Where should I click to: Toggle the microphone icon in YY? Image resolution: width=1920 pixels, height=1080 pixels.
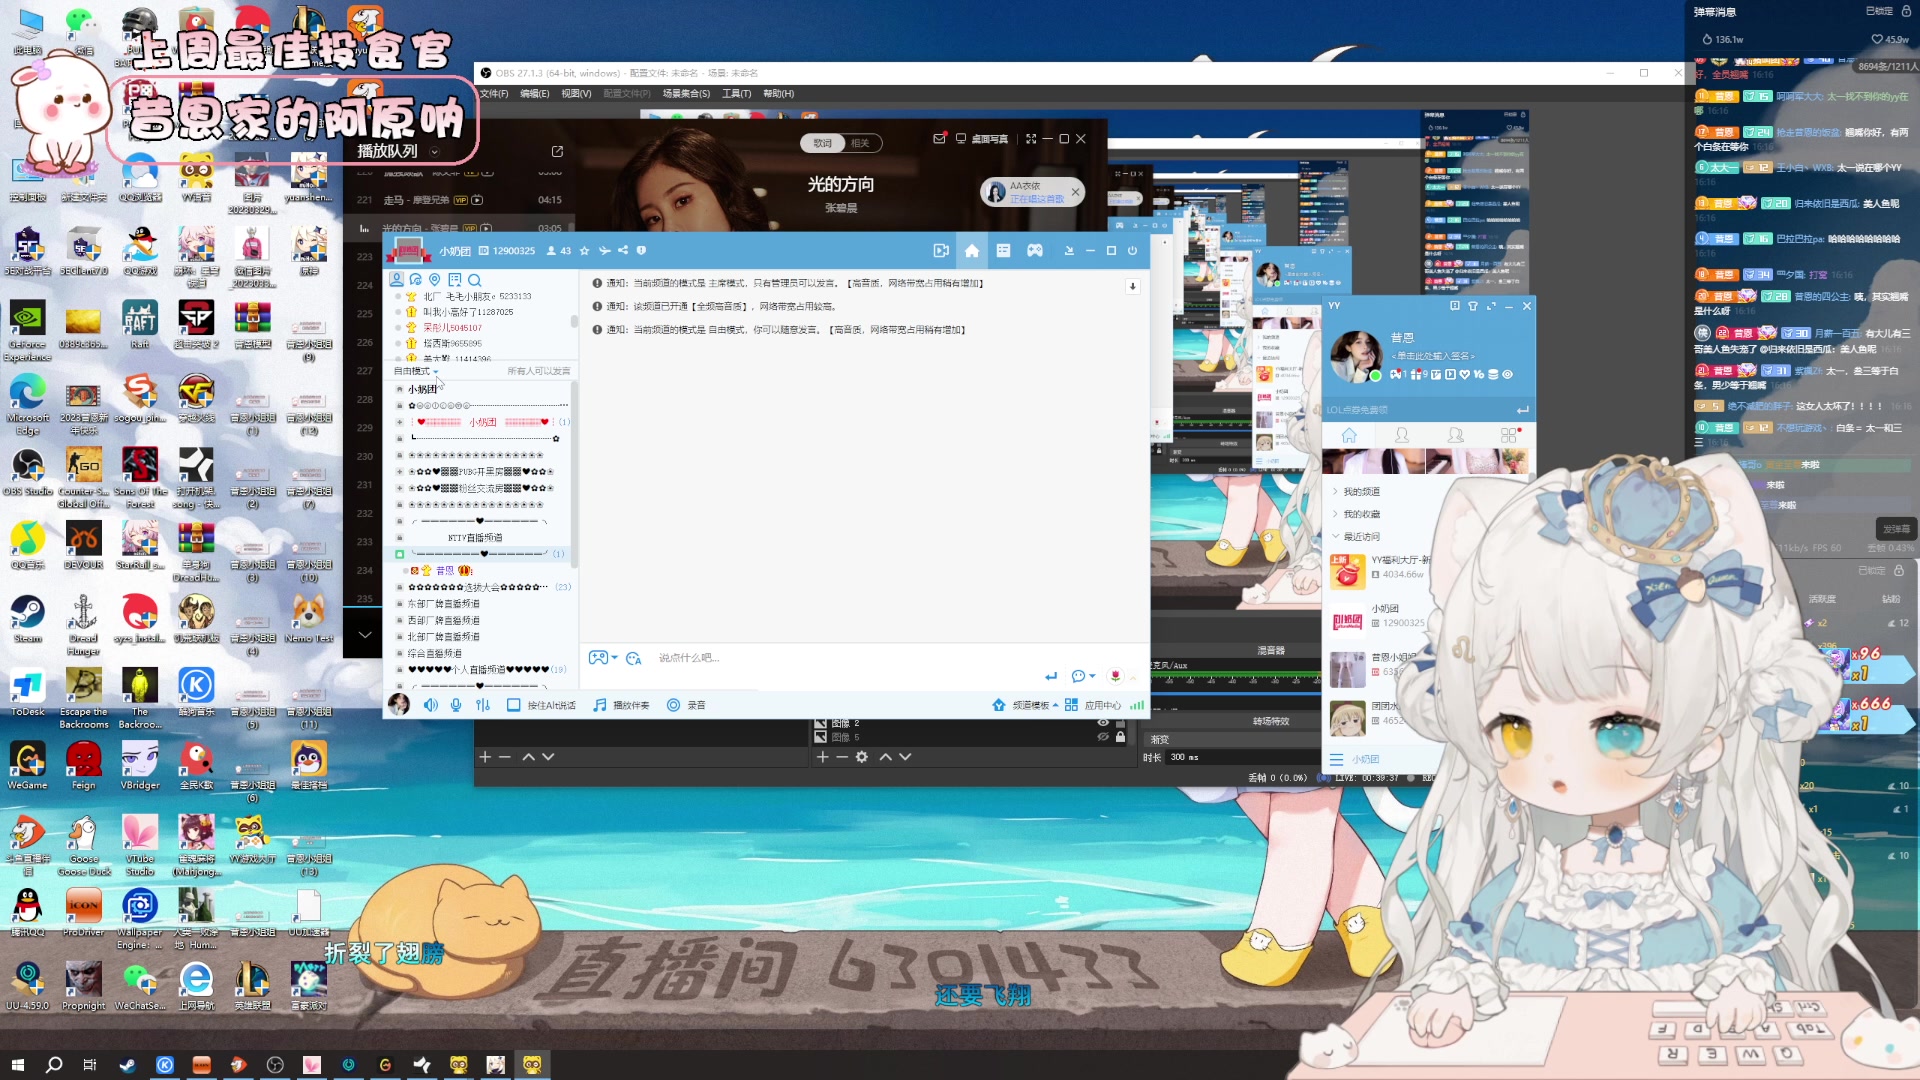point(456,705)
